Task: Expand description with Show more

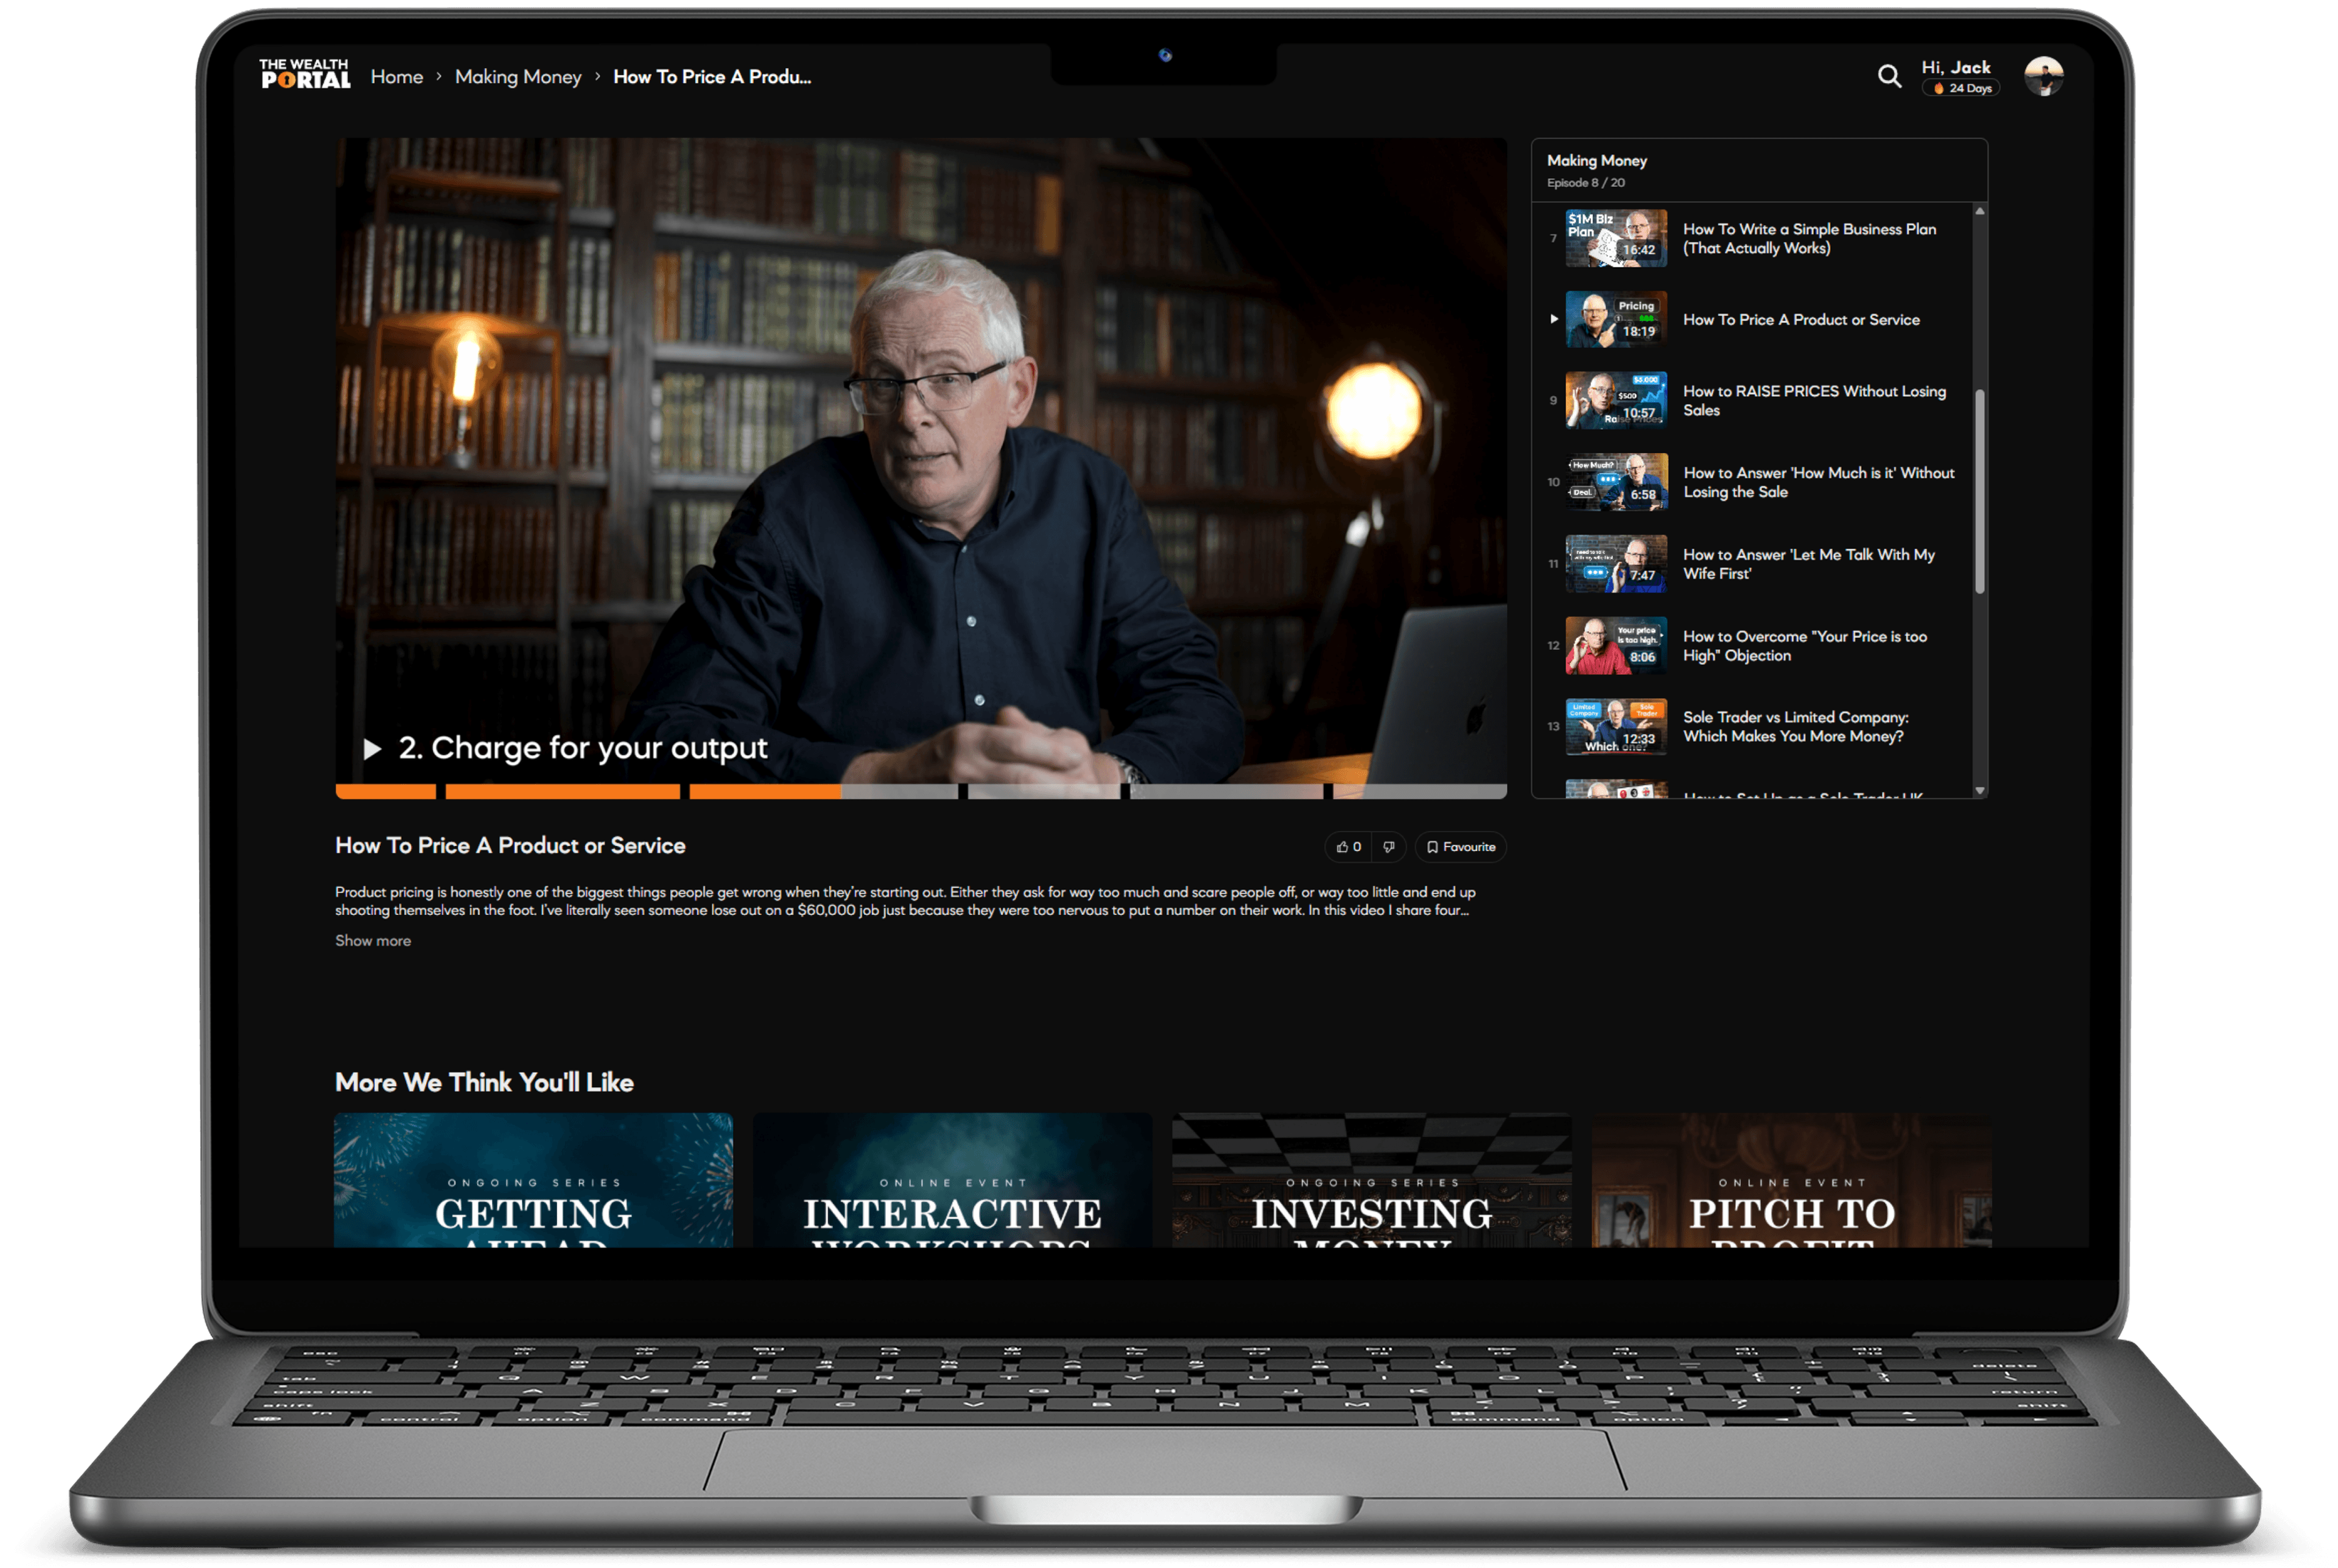Action: coord(373,941)
